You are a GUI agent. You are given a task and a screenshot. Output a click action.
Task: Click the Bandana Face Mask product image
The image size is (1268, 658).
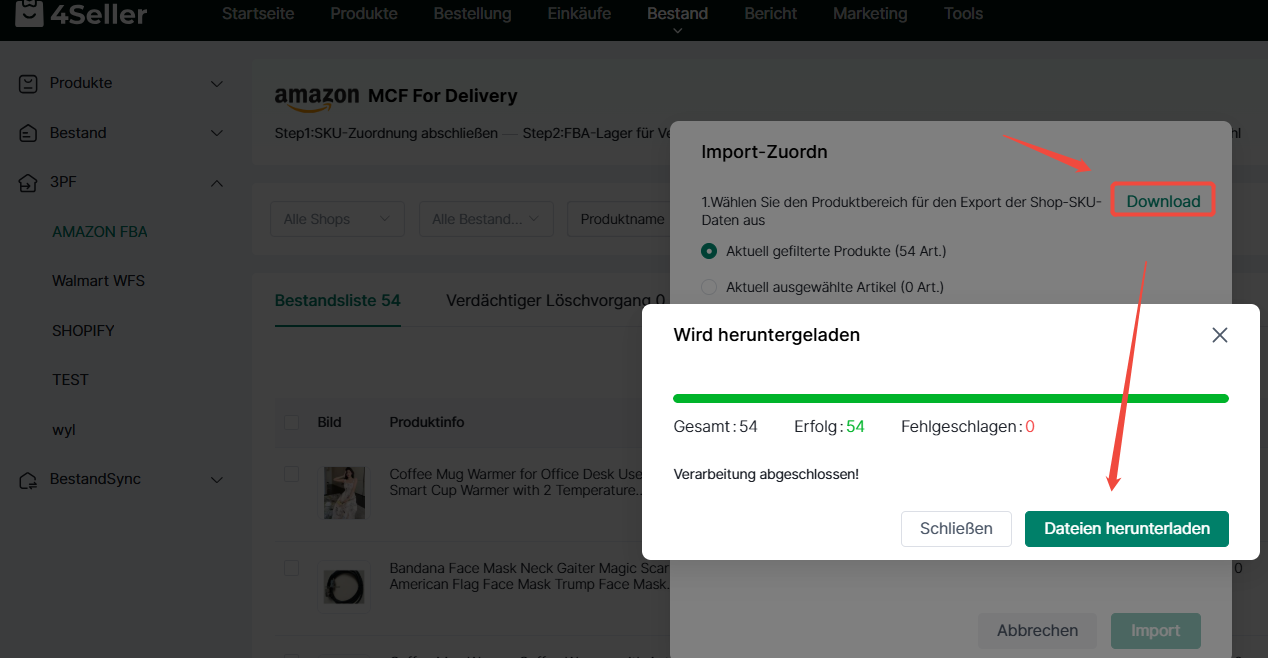[x=344, y=586]
